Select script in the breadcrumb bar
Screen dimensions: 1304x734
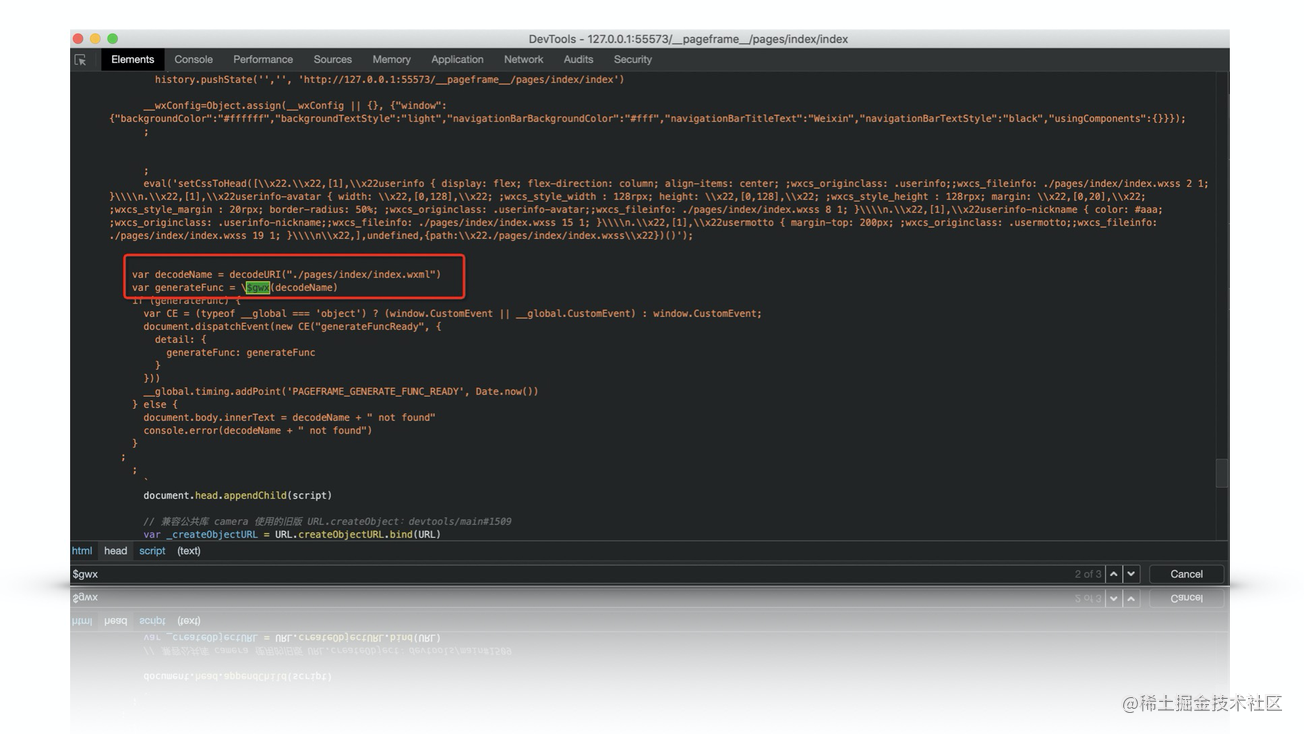152,551
